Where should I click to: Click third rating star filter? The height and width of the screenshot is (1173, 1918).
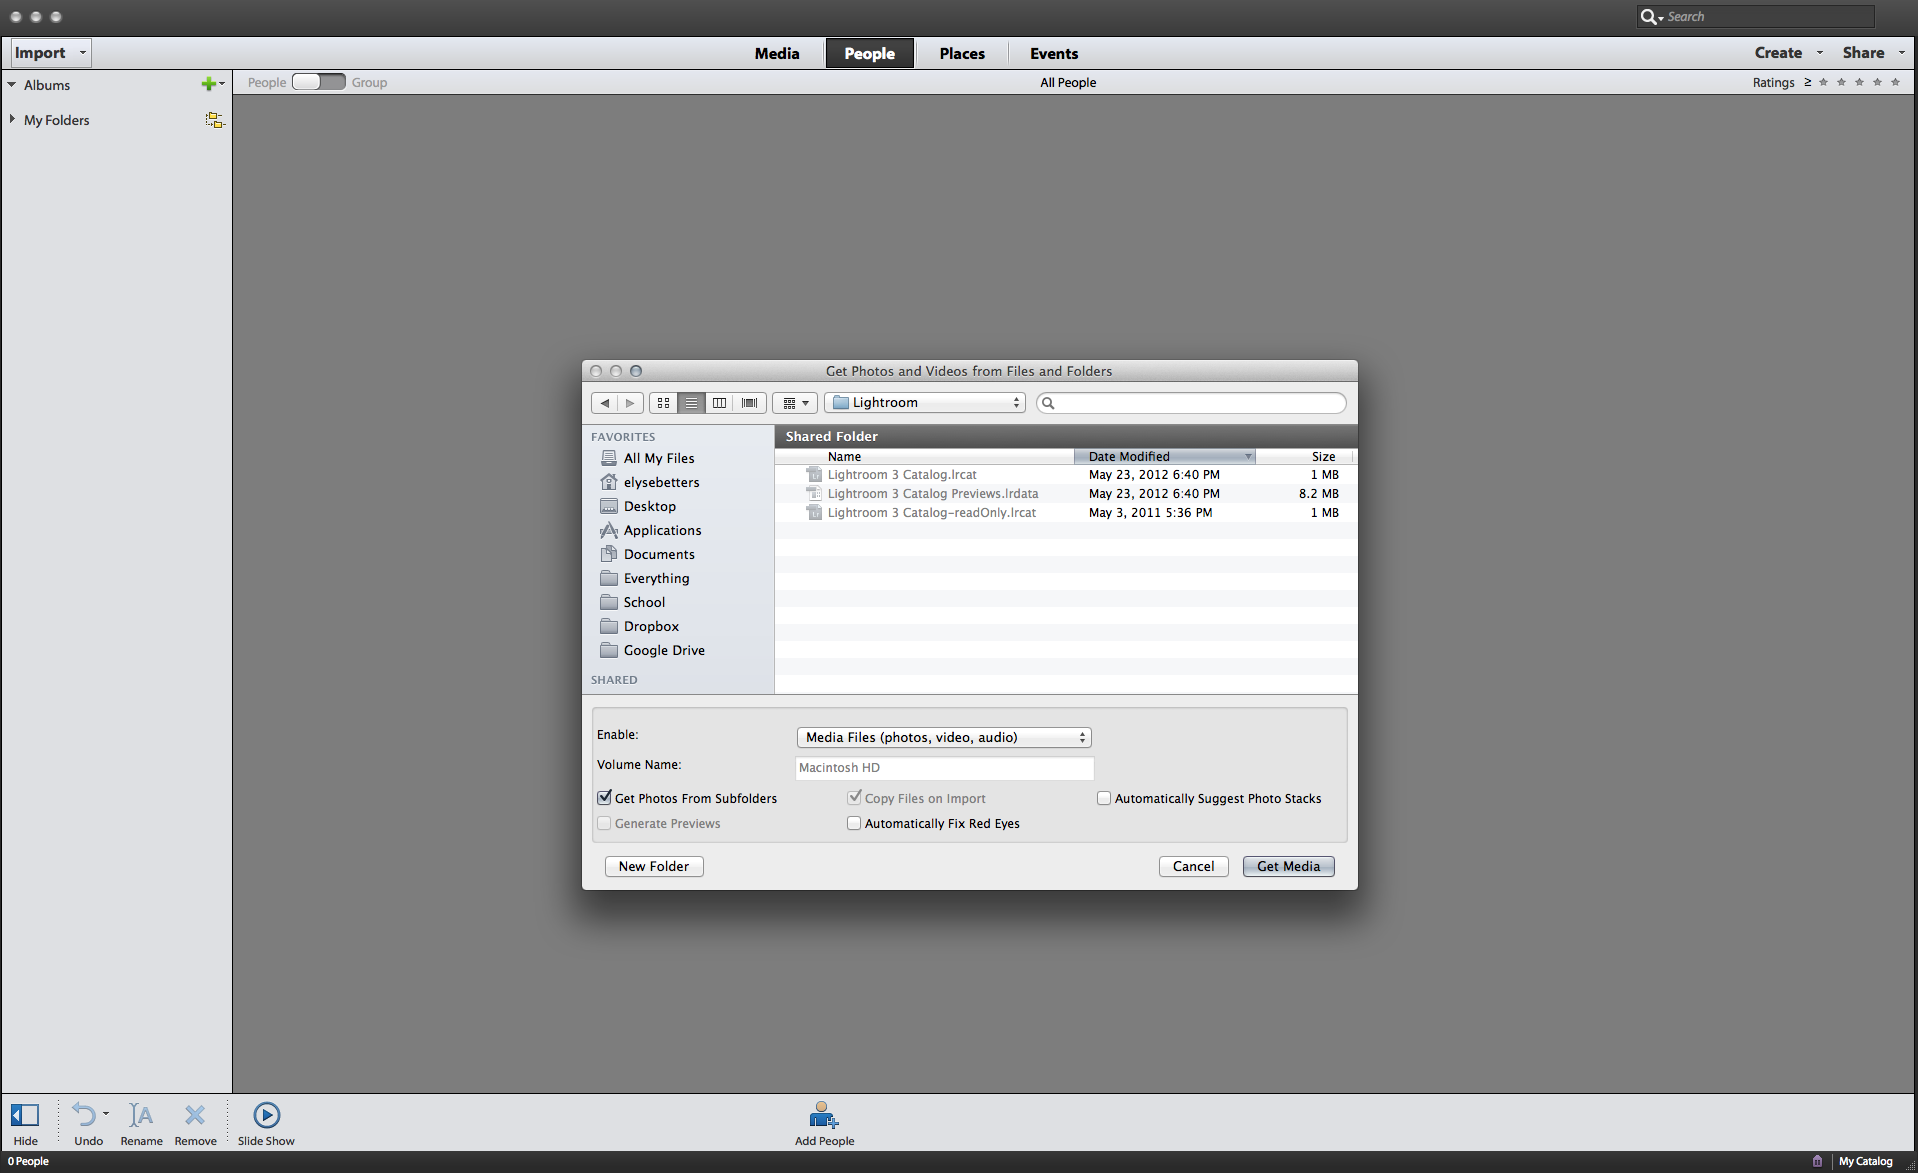[x=1859, y=82]
